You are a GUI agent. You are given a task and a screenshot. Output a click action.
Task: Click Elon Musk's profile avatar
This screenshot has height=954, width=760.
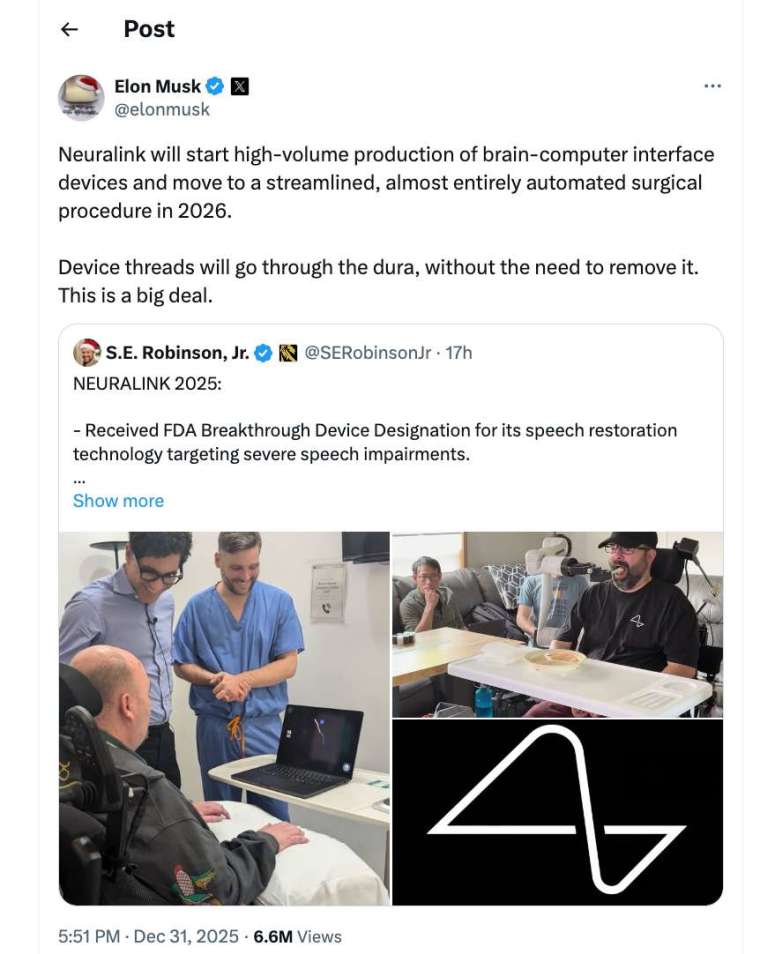click(81, 97)
